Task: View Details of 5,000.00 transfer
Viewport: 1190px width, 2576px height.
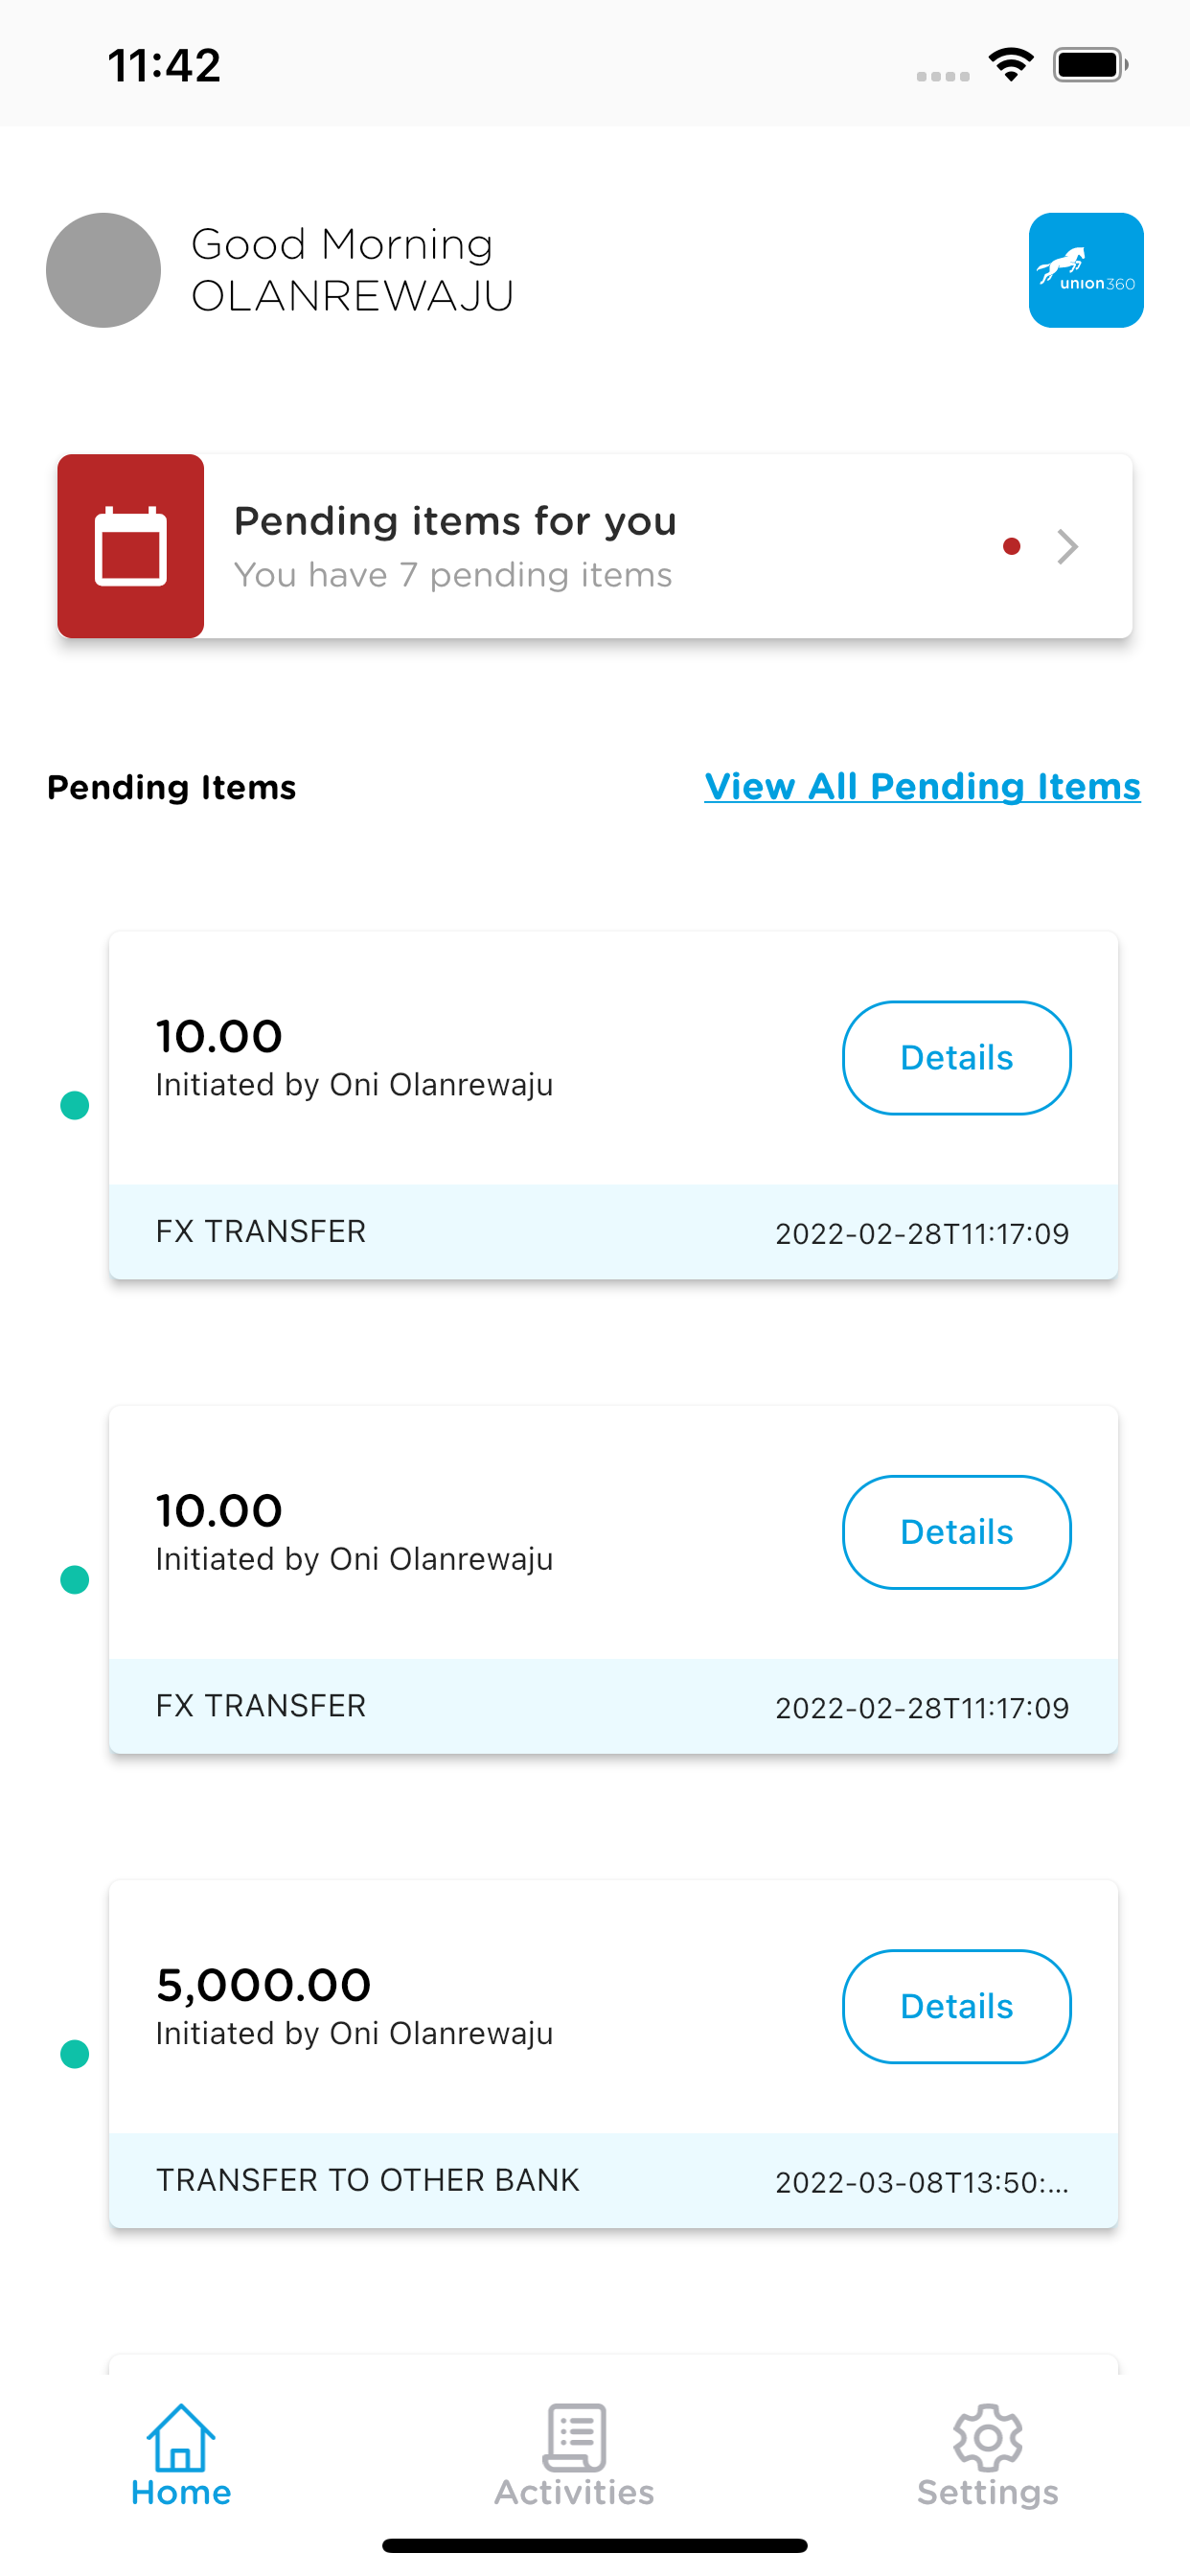Action: [x=956, y=2006]
